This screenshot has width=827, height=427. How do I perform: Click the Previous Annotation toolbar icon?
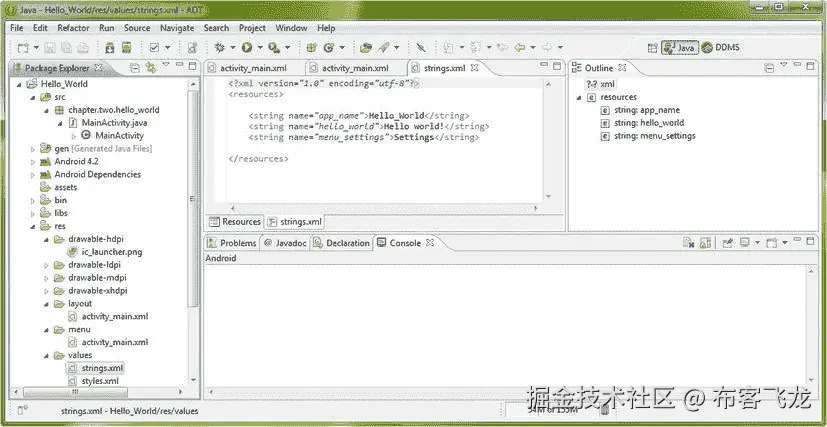pos(476,48)
